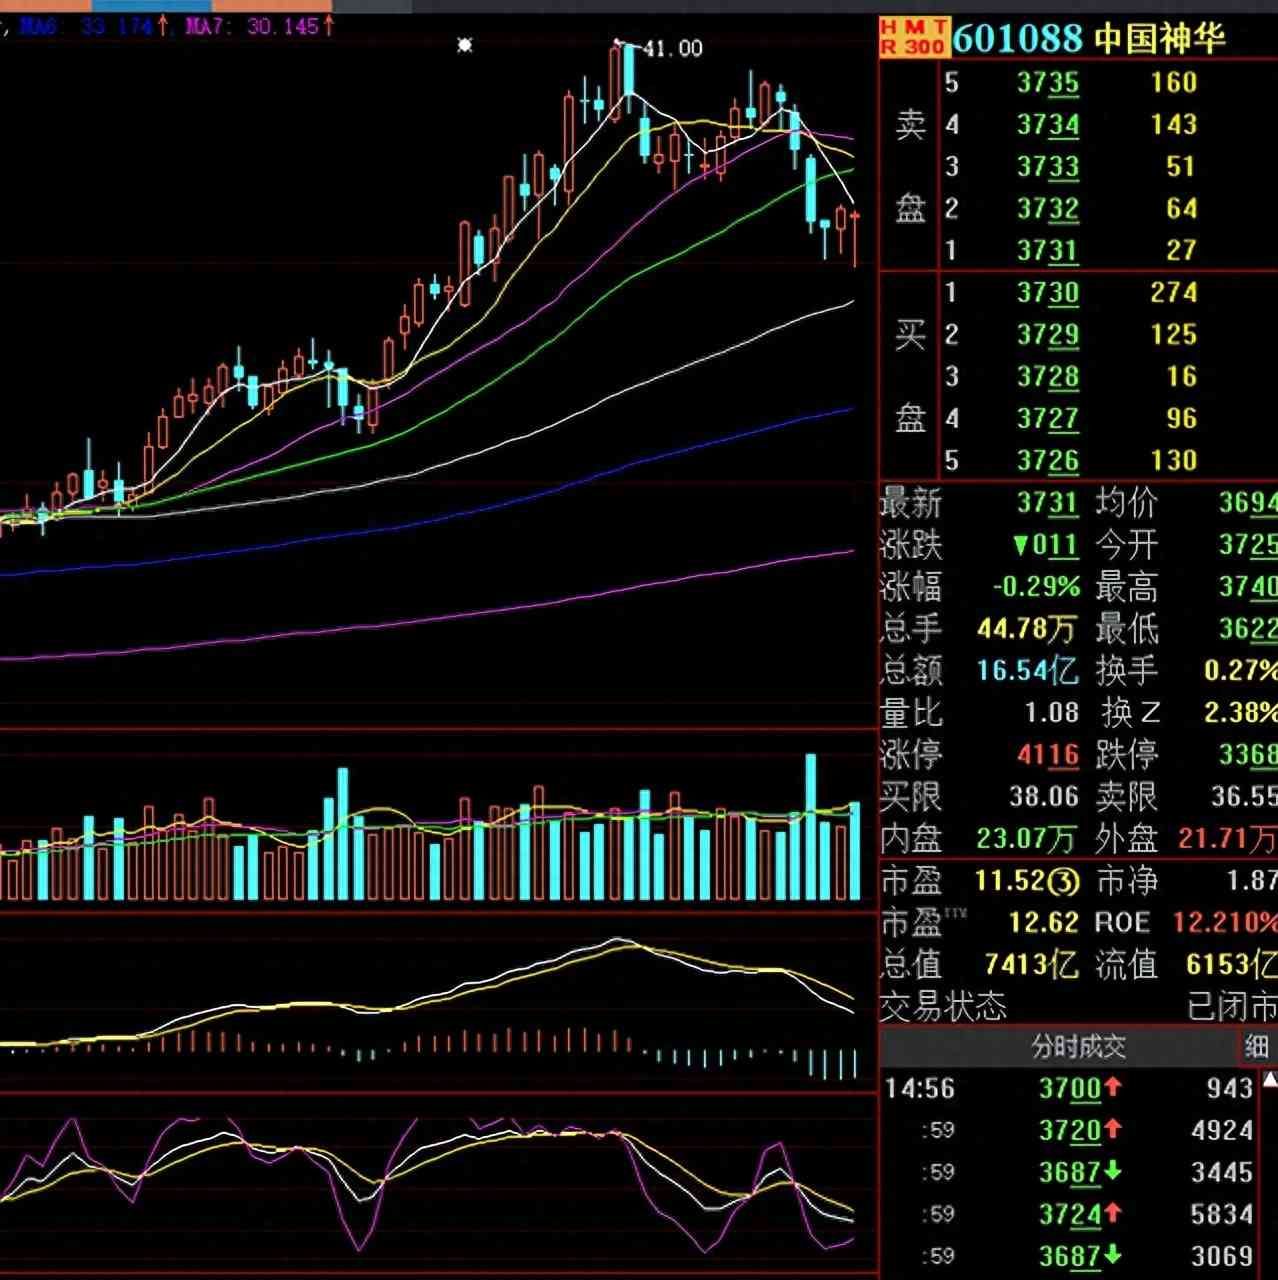Viewport: 1278px width, 1280px height.
Task: Click the 41.00 high price label
Action: pos(672,48)
